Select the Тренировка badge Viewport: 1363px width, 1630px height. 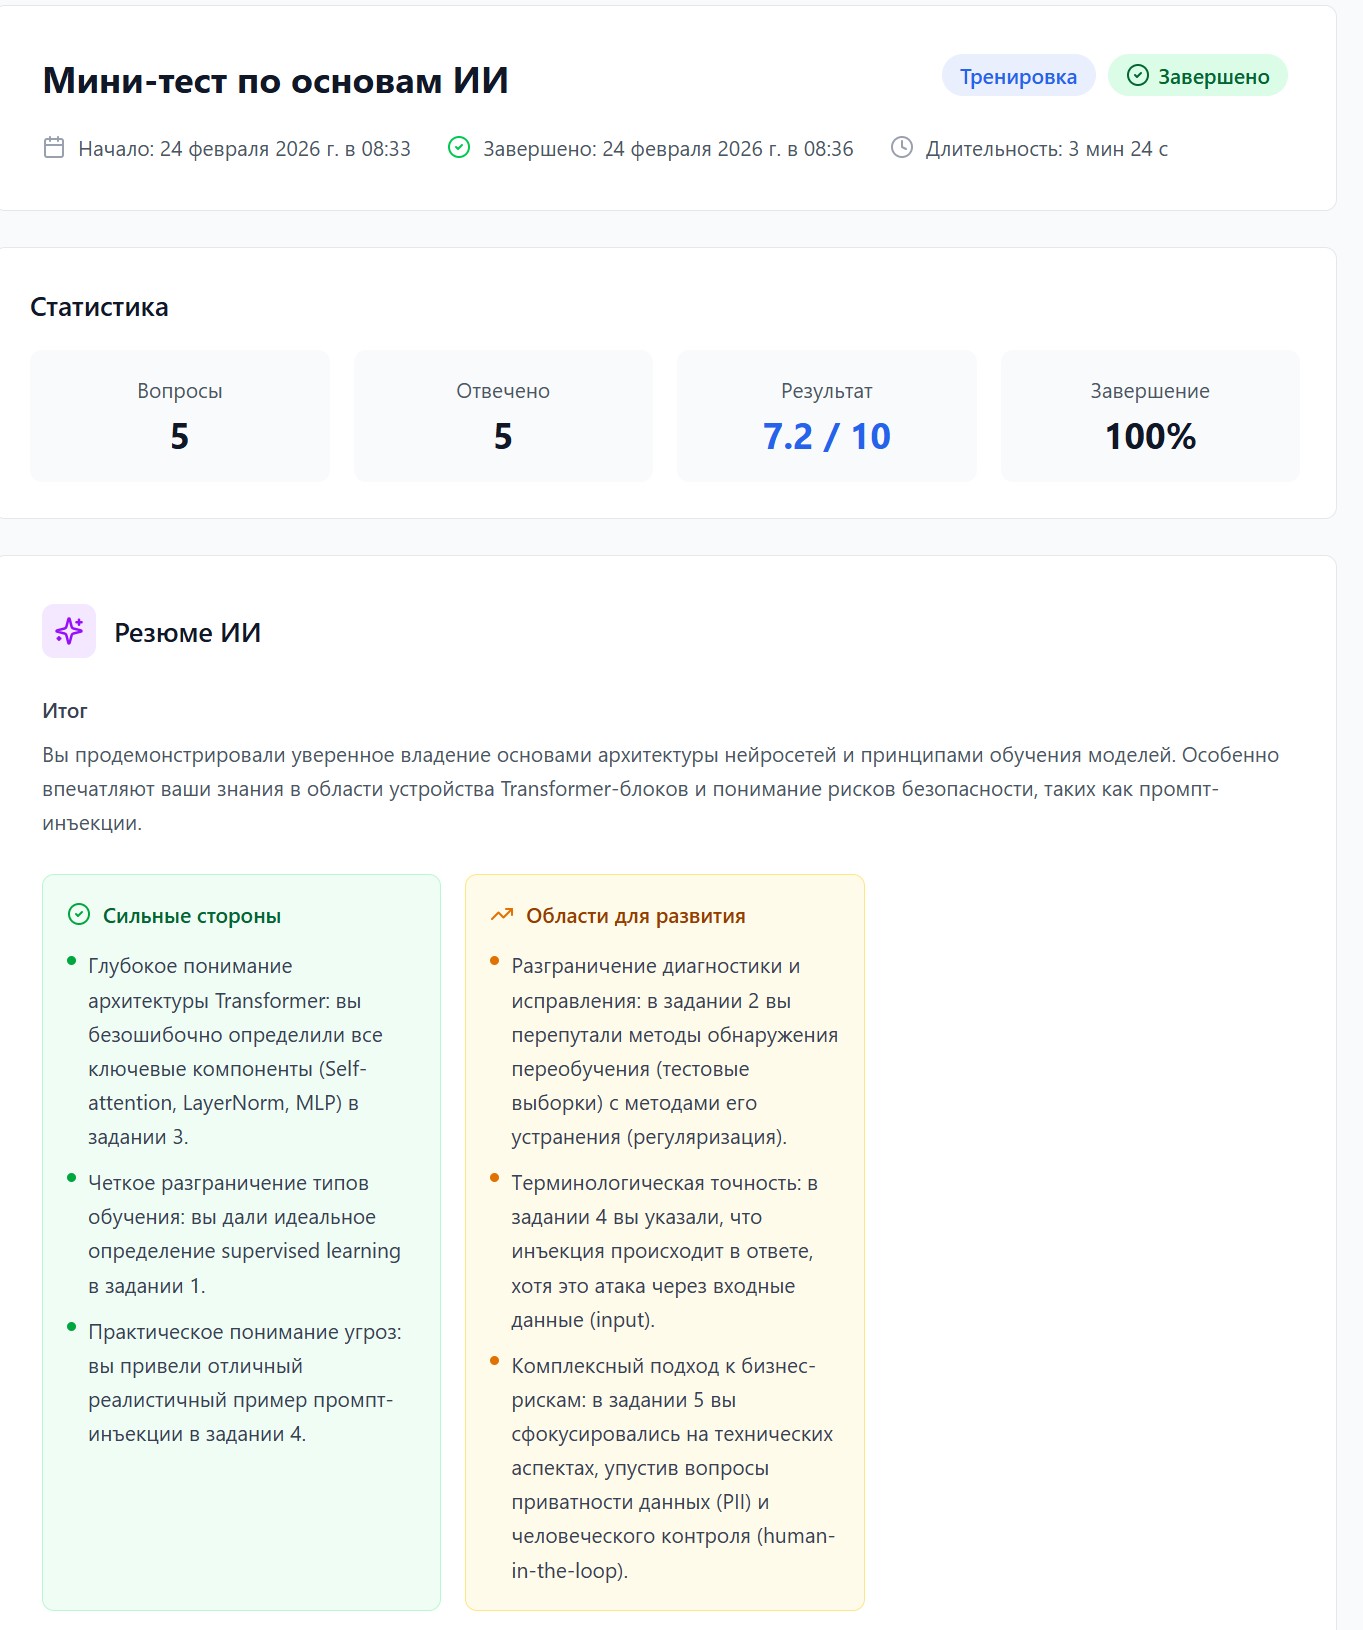coord(1018,74)
